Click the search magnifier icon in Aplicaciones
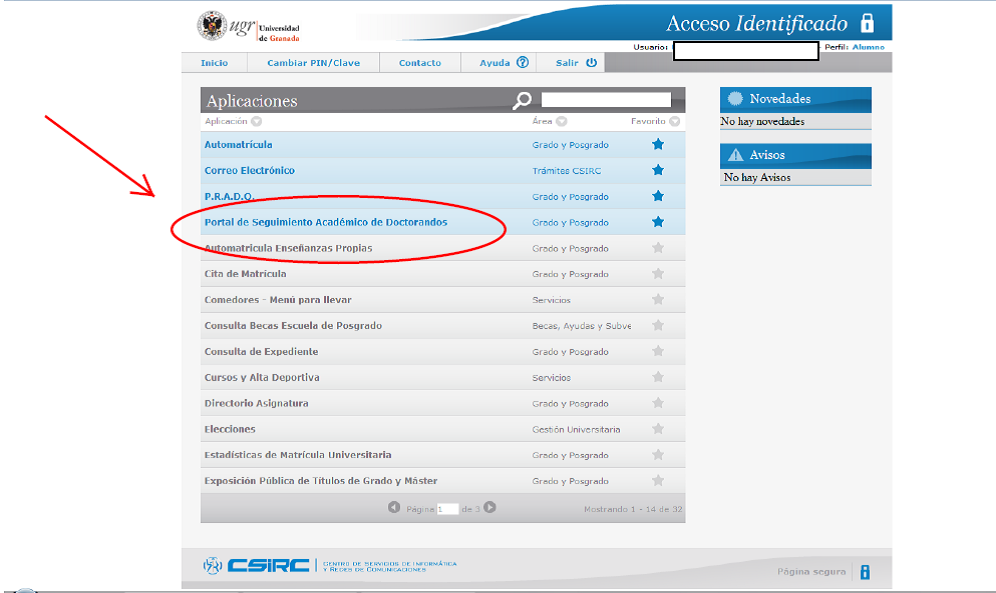Screen dimensions: 996x593 click(x=522, y=100)
